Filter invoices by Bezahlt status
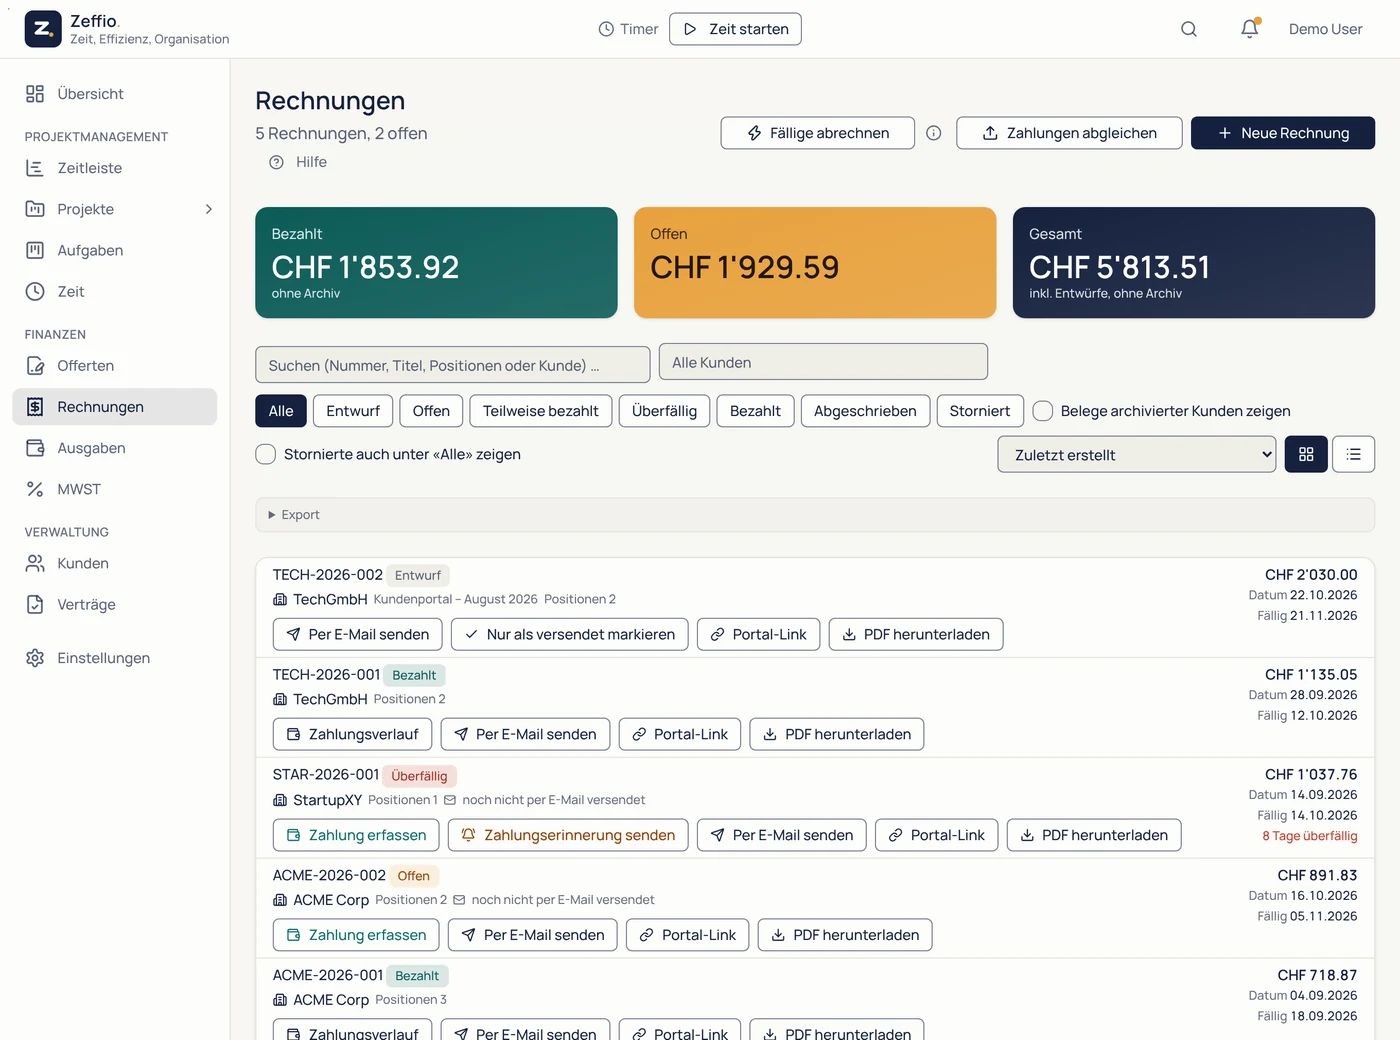This screenshot has height=1040, width=1400. coord(755,411)
